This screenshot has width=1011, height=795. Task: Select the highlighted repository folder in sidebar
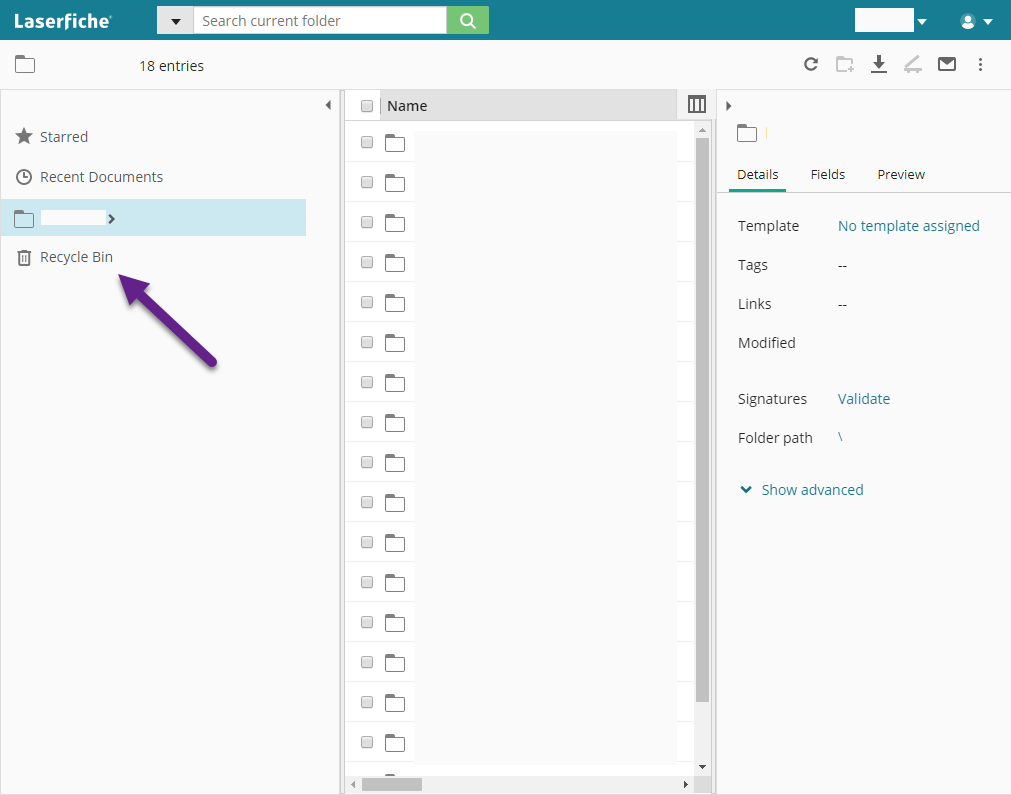pyautogui.click(x=153, y=218)
